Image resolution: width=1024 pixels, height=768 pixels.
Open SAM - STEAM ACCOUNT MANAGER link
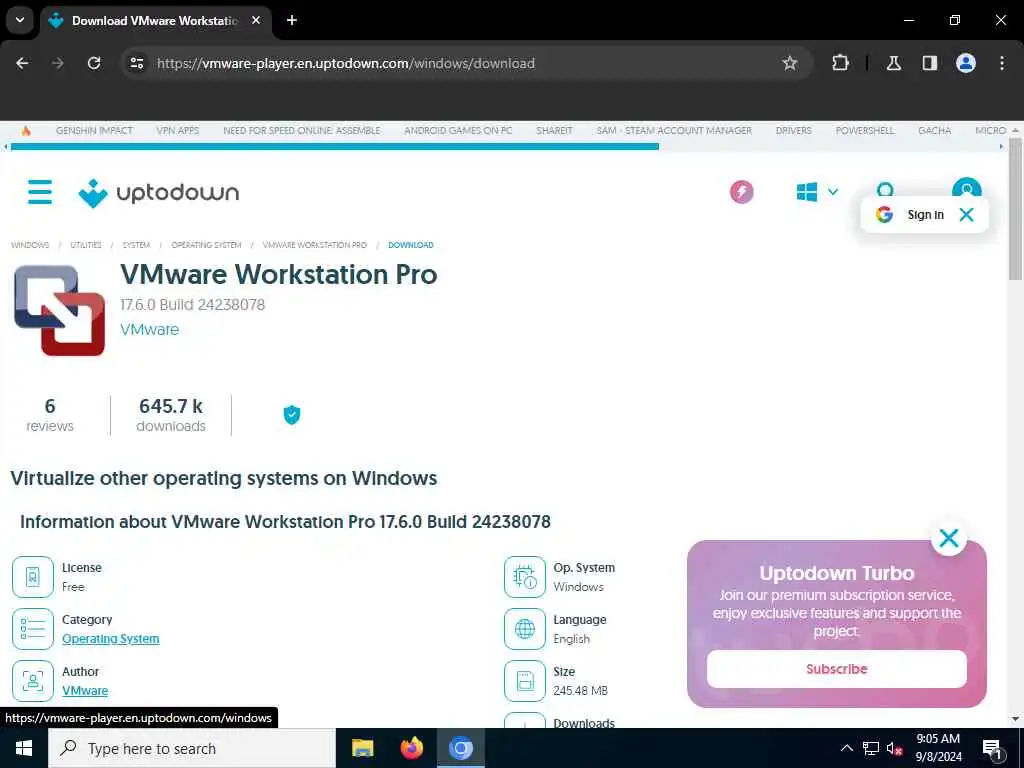click(x=674, y=131)
